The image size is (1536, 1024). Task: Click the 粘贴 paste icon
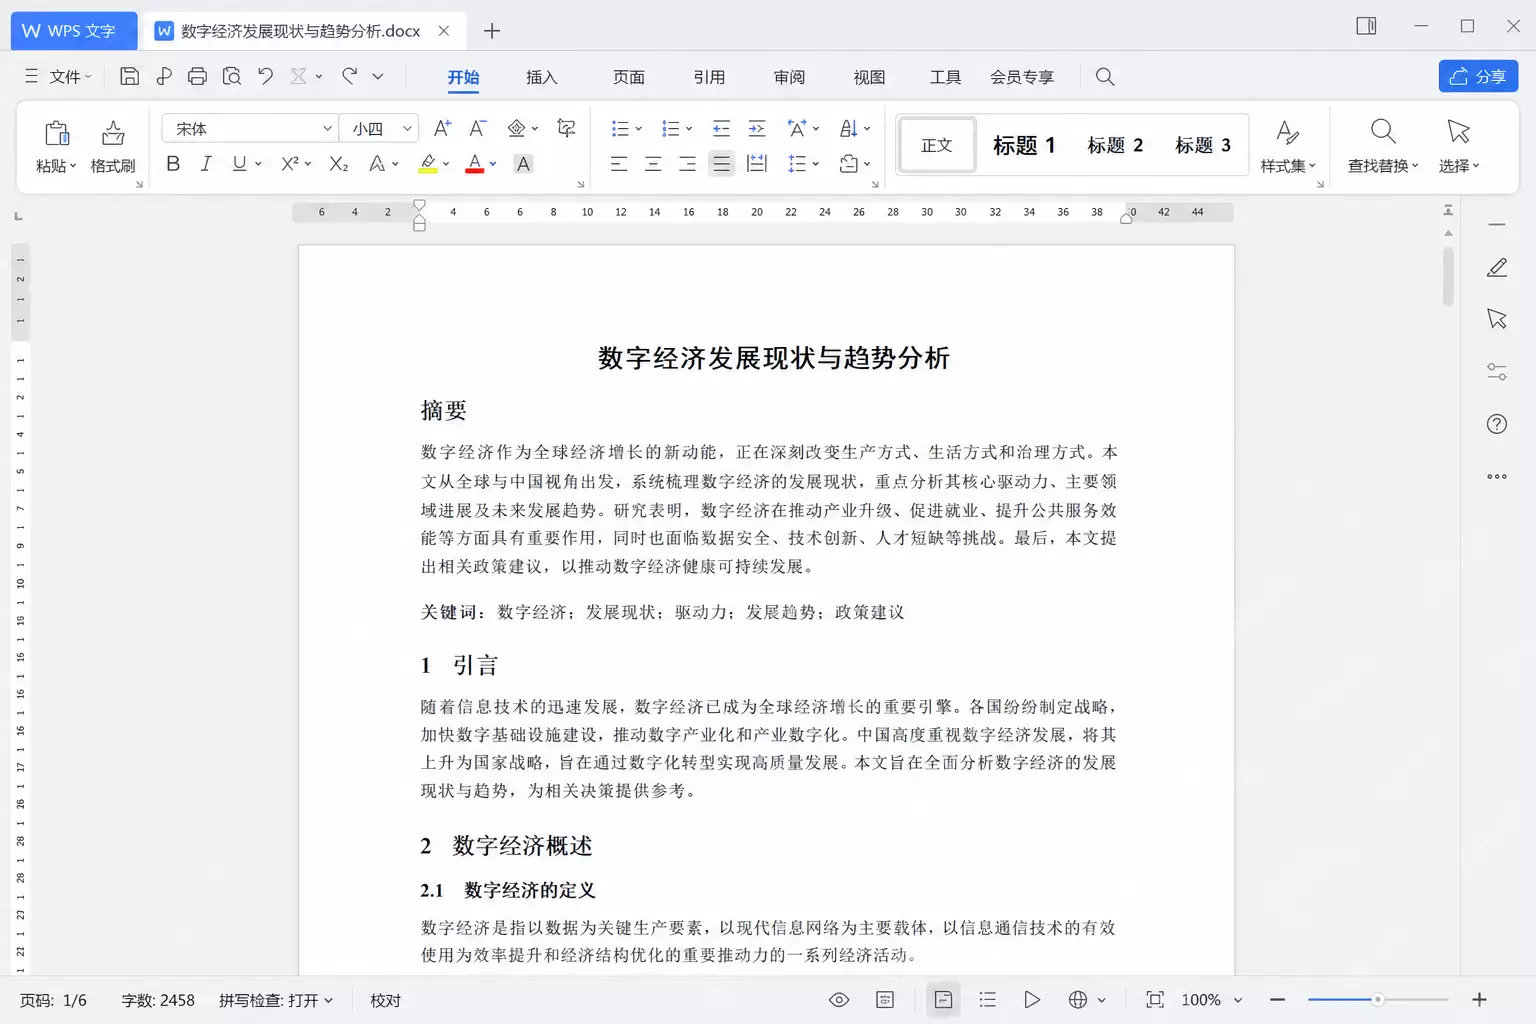coord(57,132)
